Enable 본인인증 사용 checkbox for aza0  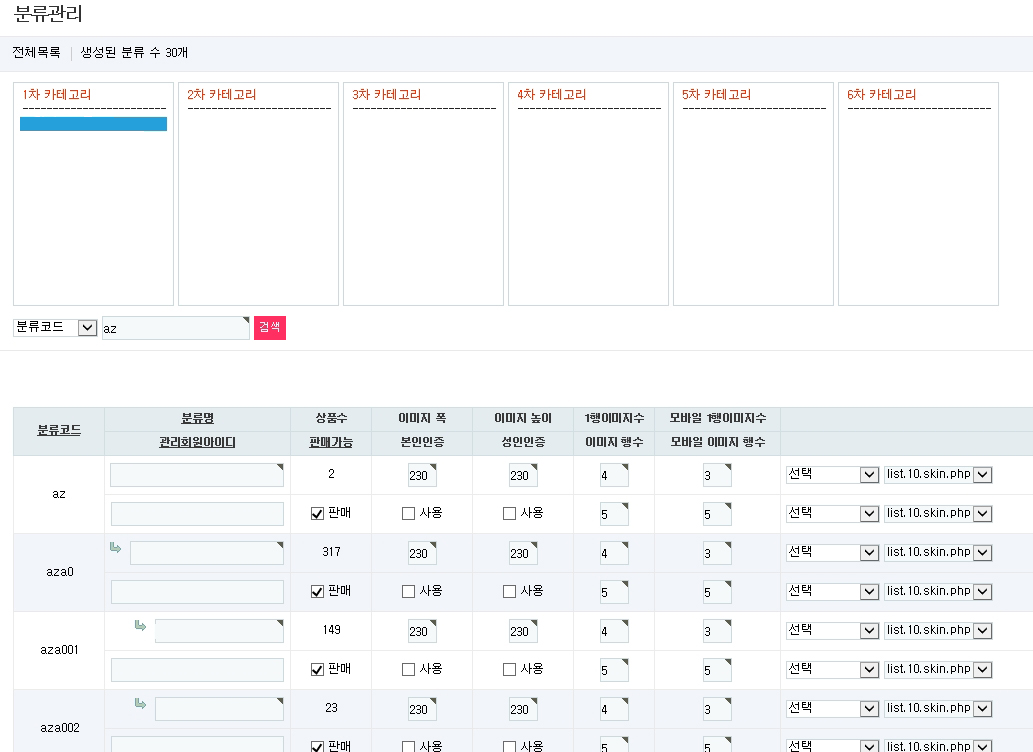click(408, 592)
